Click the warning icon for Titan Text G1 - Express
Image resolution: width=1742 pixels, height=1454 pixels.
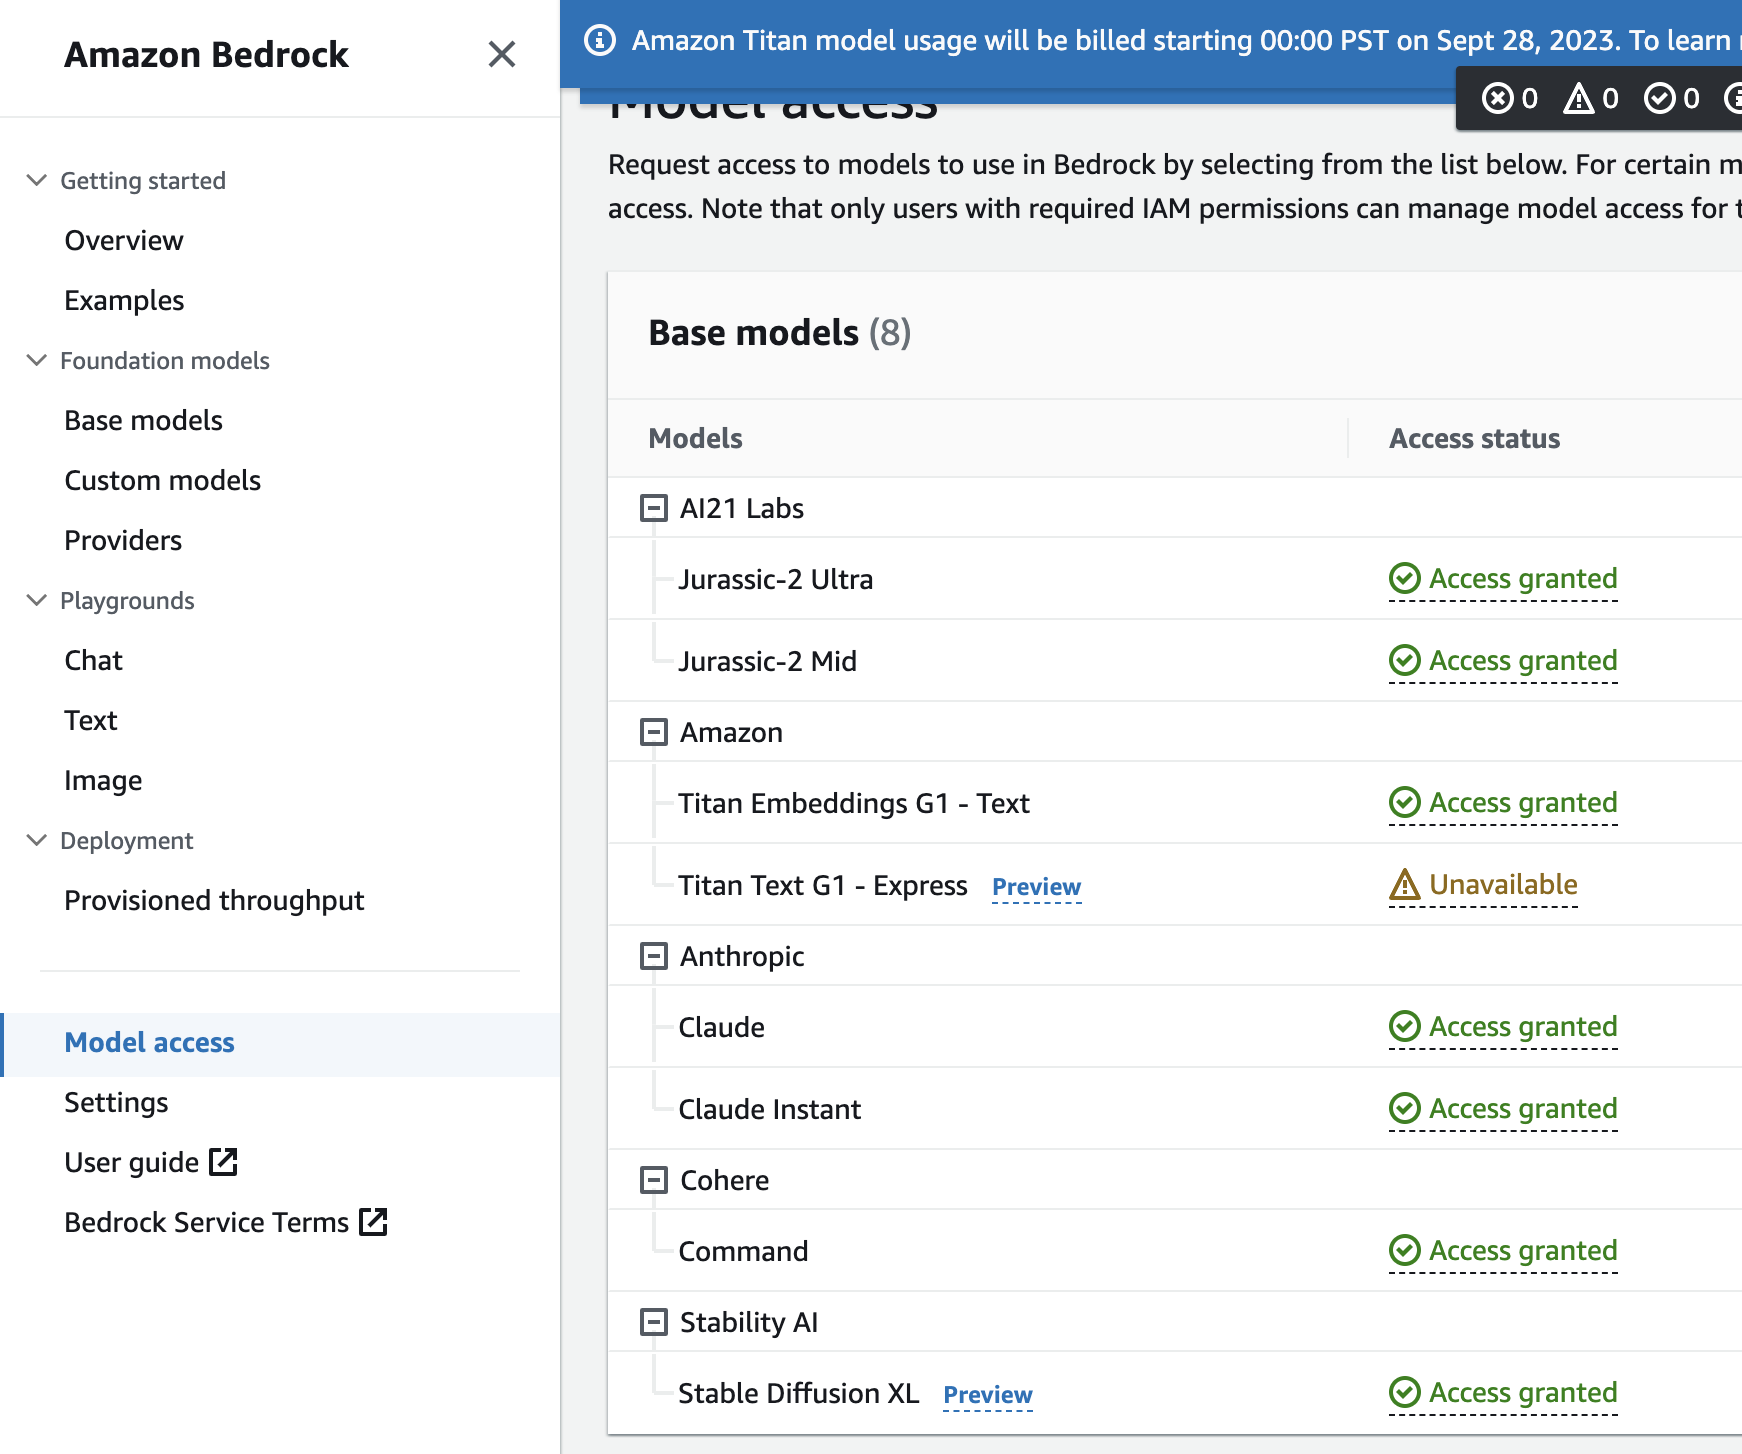(1405, 884)
